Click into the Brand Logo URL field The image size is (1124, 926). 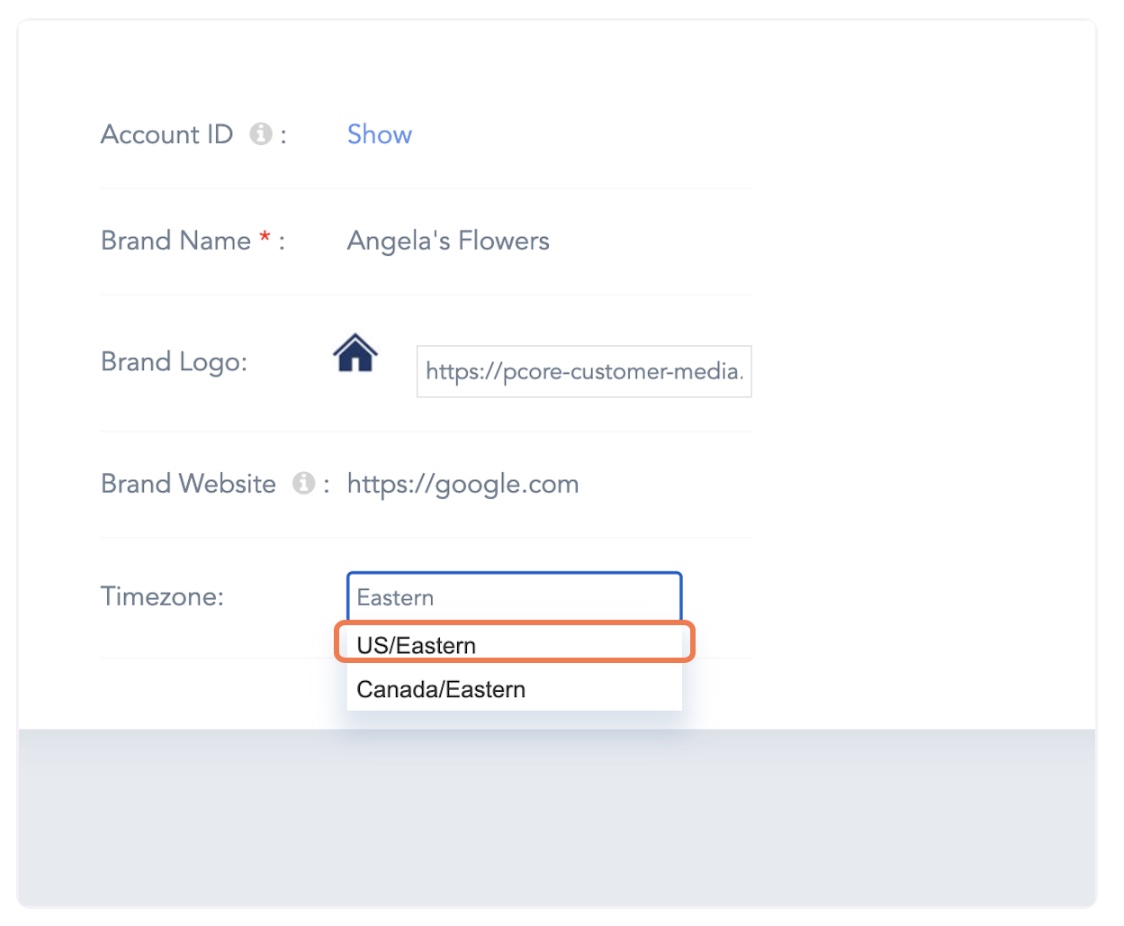tap(583, 372)
